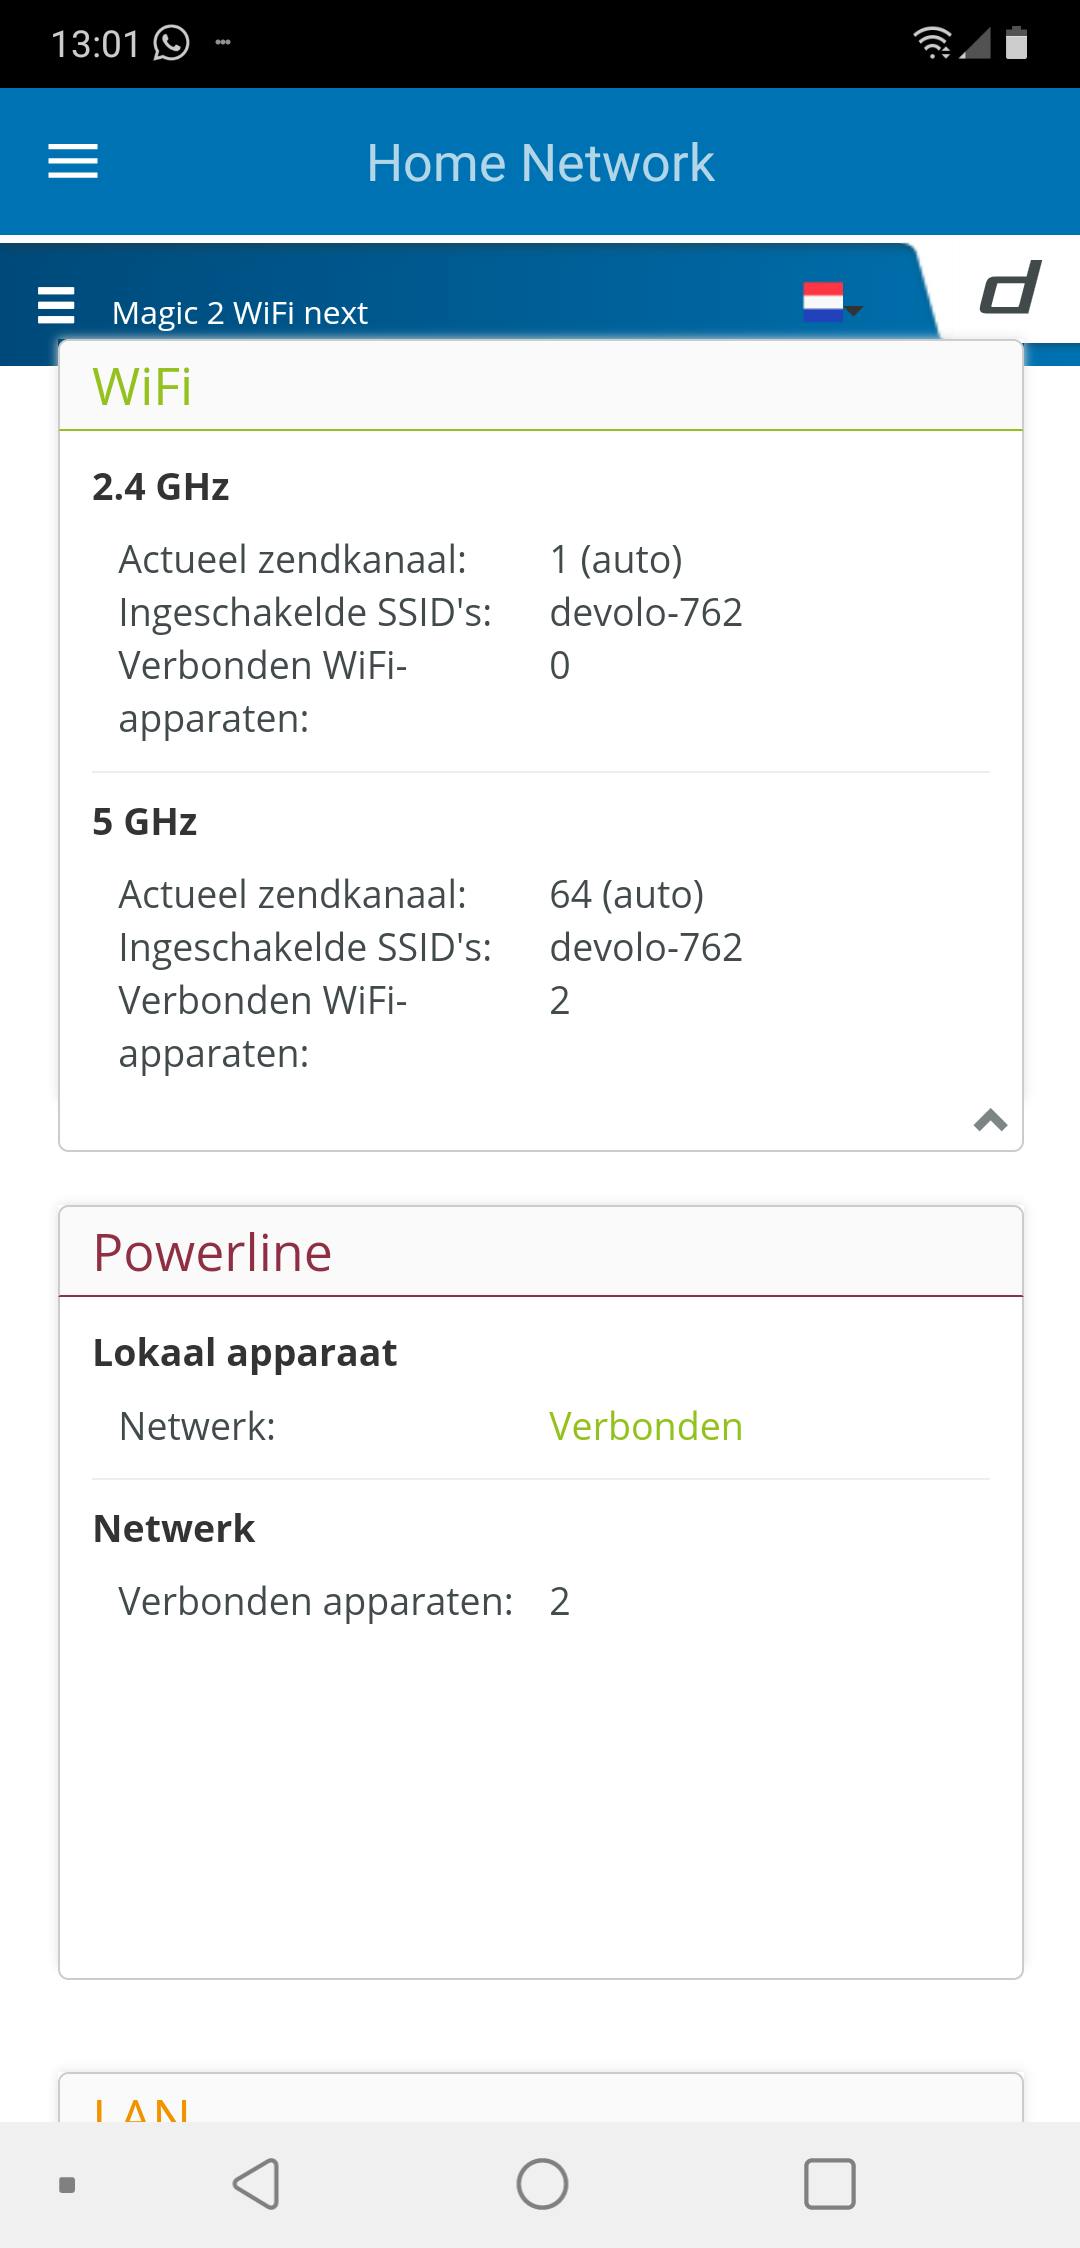
Task: Open the WiFi section header
Action: [x=142, y=387]
